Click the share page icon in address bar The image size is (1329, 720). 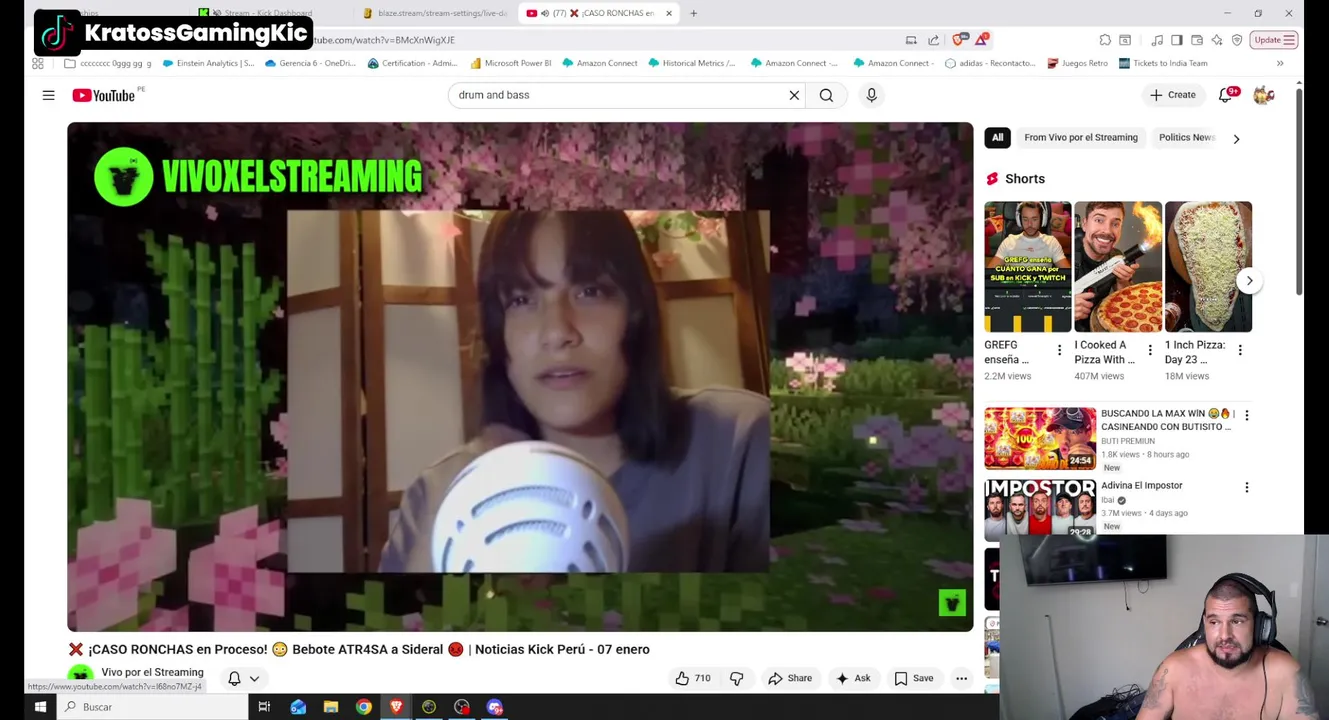[933, 40]
